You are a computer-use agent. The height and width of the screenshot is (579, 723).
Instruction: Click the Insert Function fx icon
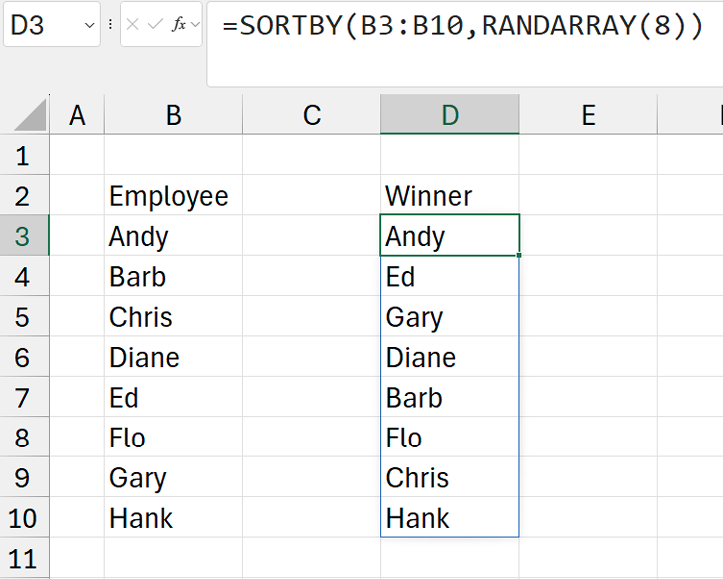[x=179, y=25]
